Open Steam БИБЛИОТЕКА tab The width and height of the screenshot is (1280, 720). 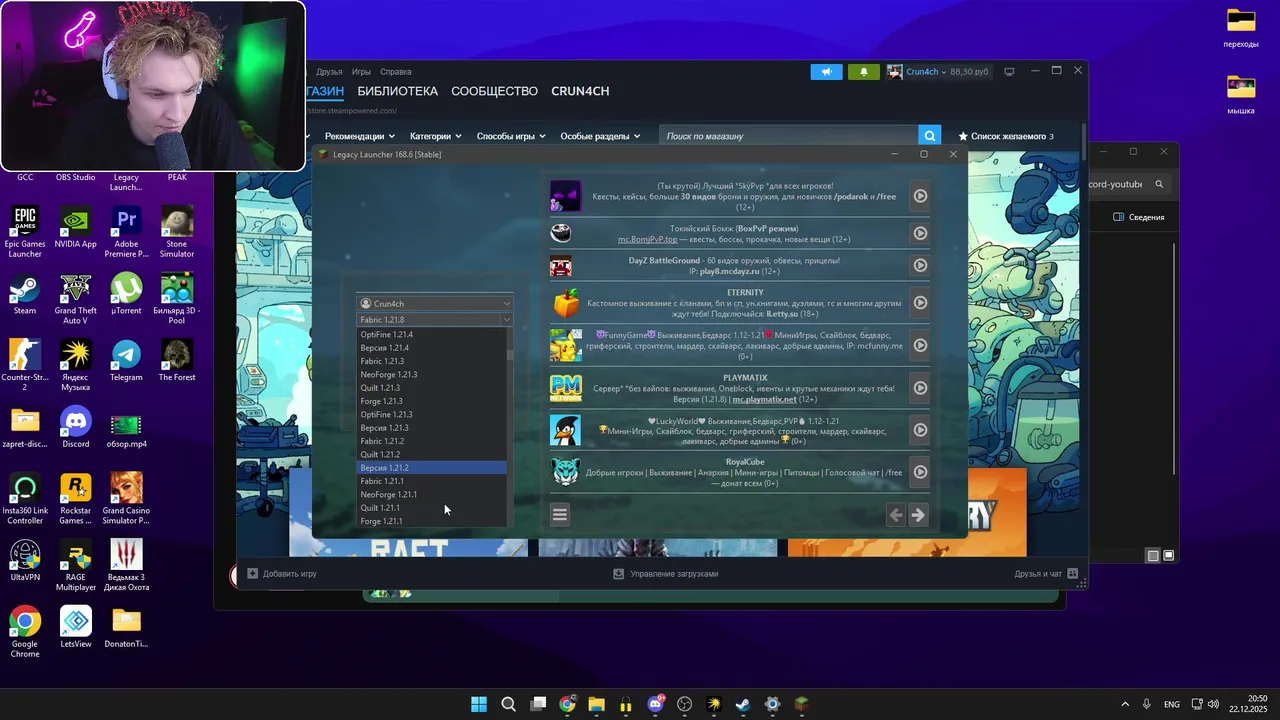[x=397, y=91]
